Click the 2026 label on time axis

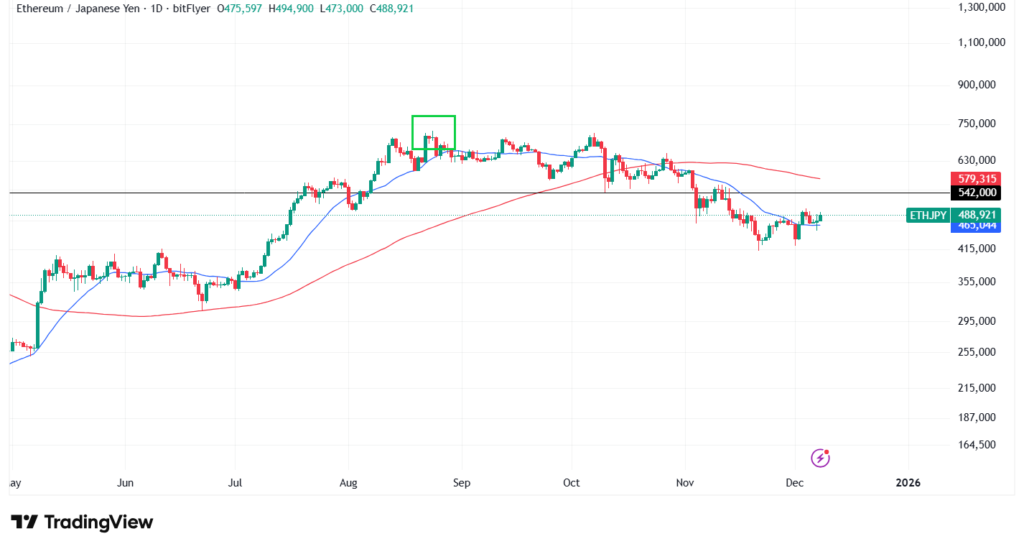[908, 483]
